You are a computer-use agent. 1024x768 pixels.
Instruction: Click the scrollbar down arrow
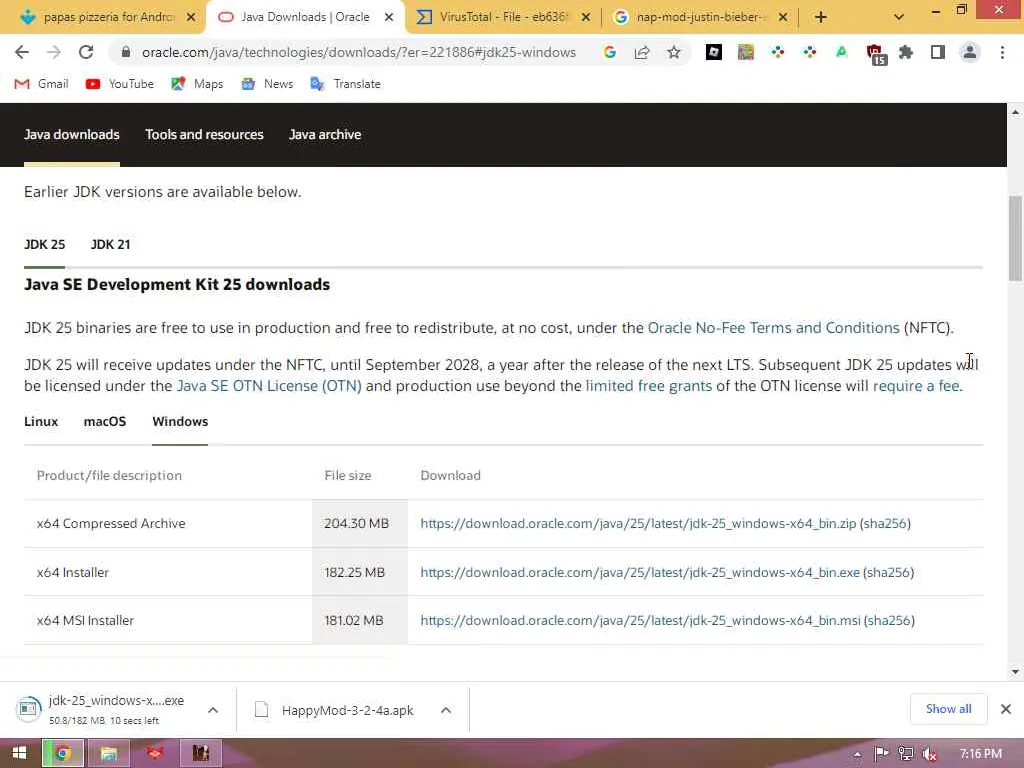tap(1015, 672)
